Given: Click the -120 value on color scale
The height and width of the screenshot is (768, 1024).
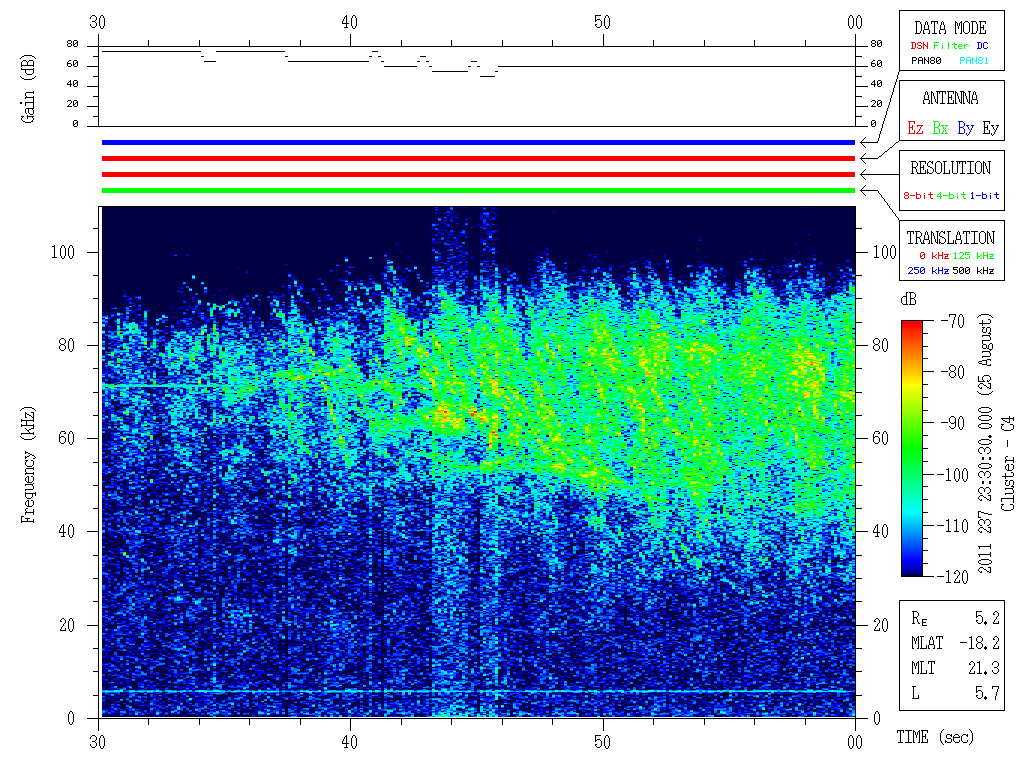Looking at the screenshot, I should click(x=953, y=577).
